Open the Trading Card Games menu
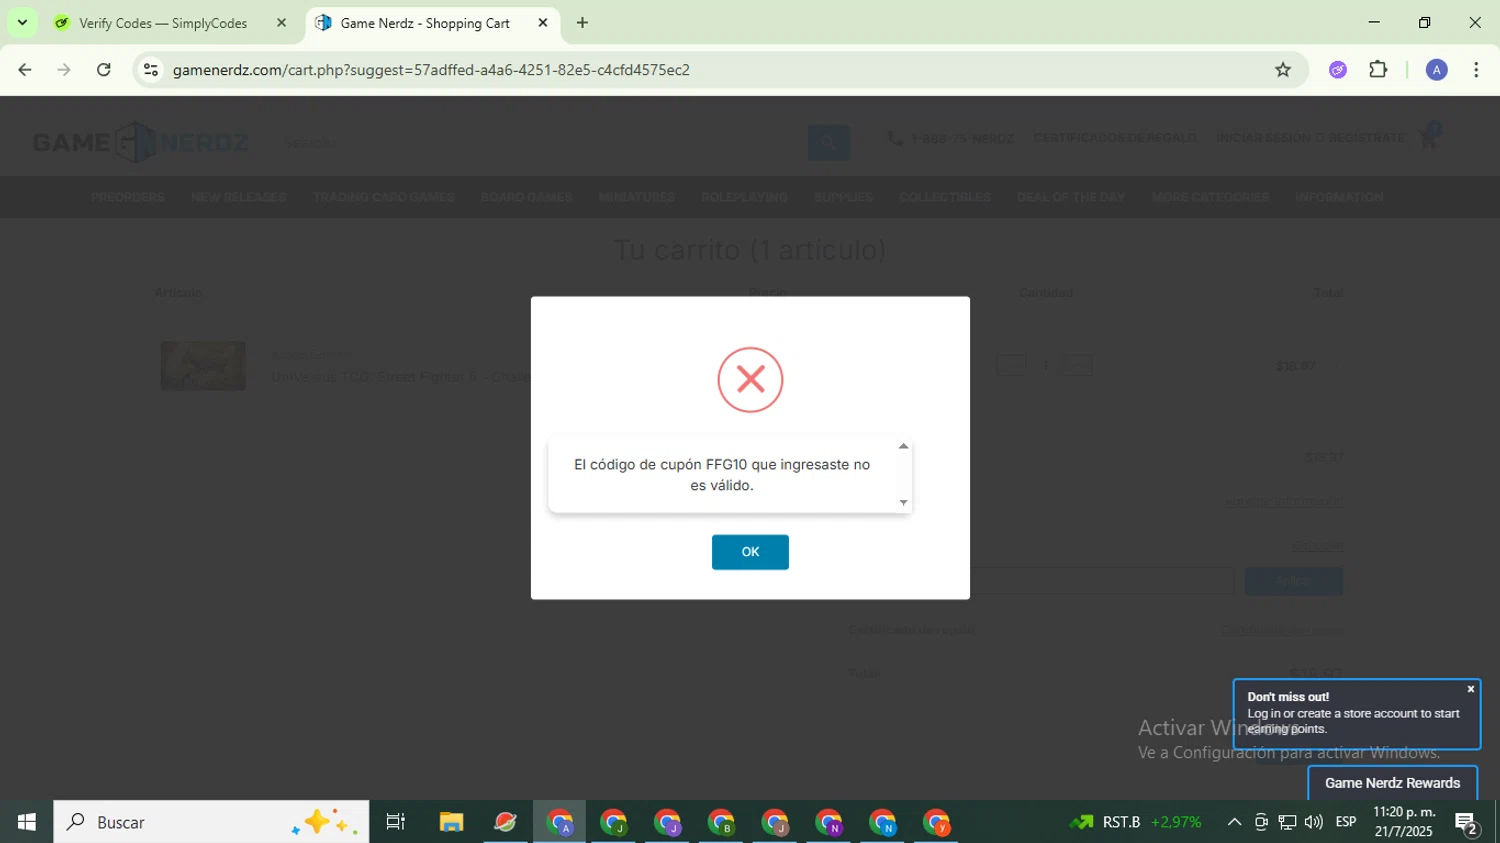Image resolution: width=1500 pixels, height=843 pixels. tap(384, 197)
